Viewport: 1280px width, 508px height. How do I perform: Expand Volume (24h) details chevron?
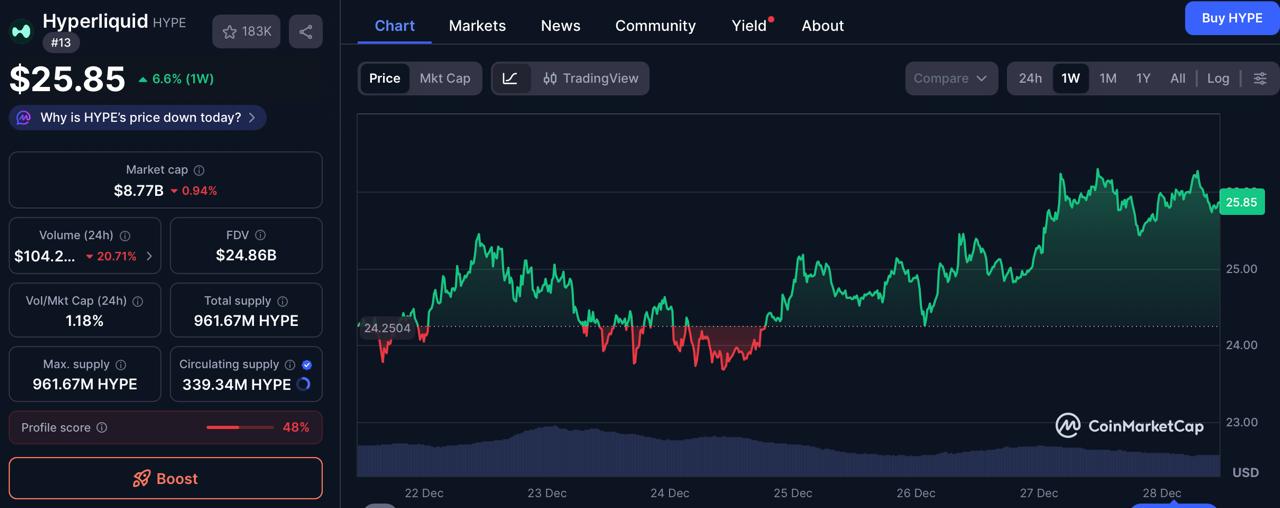pos(150,256)
